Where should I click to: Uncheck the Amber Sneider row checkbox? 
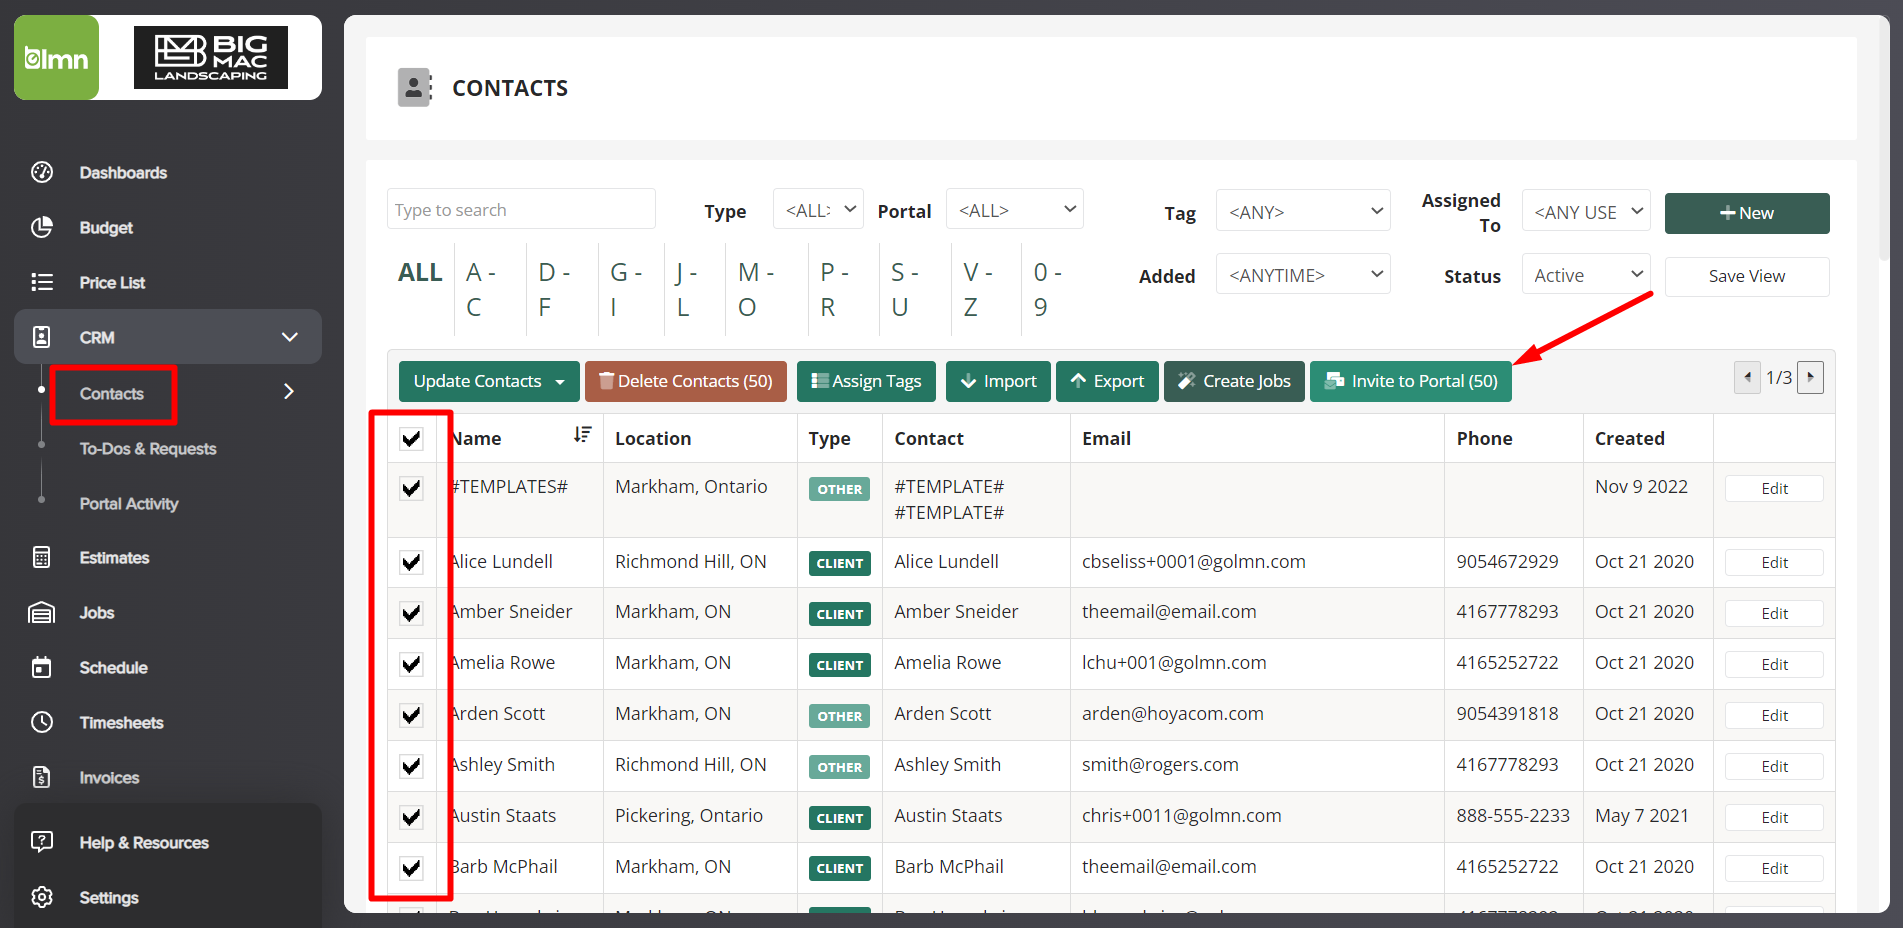click(x=411, y=613)
